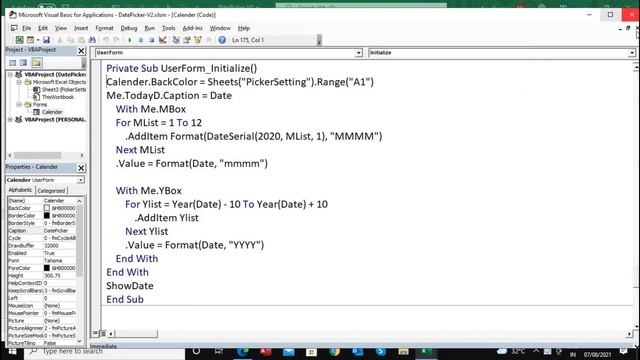Open the Initialize procedure dropdown
Viewport: 640px width, 360px height.
point(632,53)
